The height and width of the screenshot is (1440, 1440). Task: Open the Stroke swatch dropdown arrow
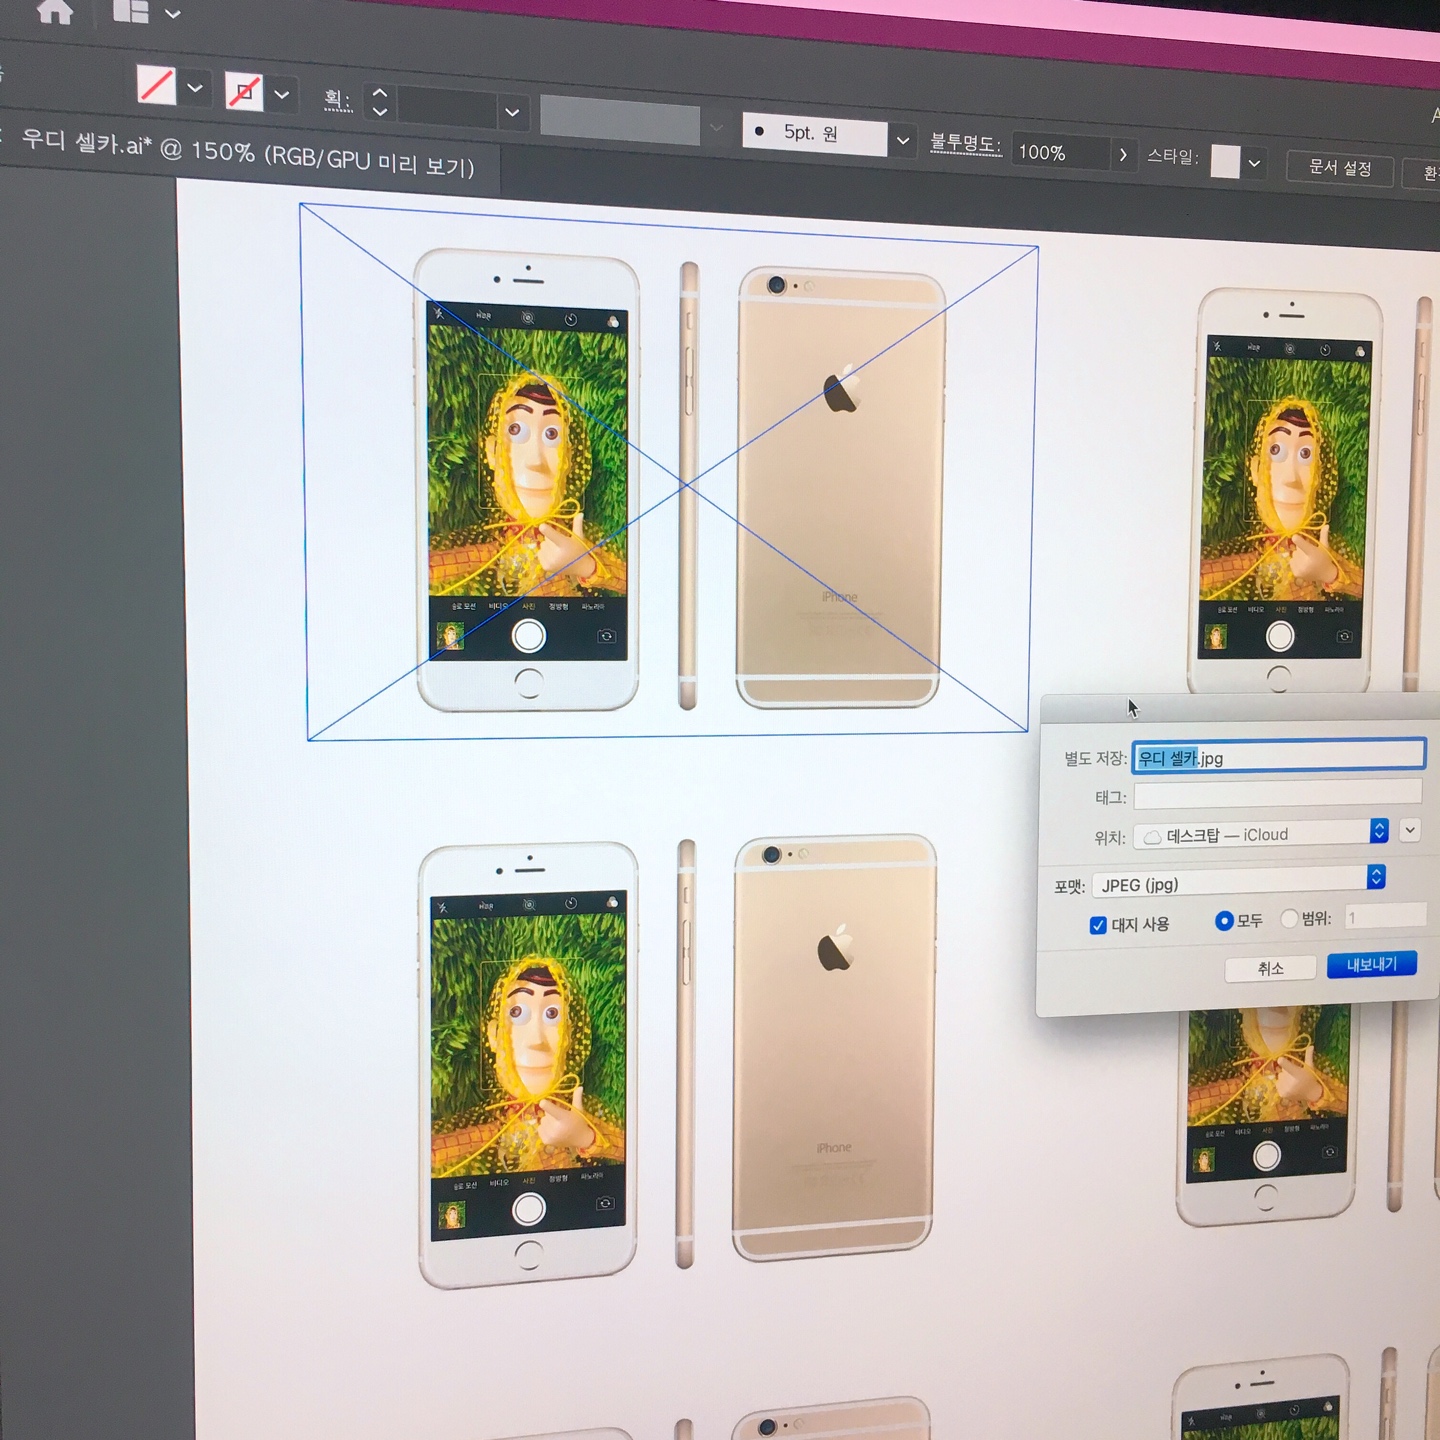(282, 96)
